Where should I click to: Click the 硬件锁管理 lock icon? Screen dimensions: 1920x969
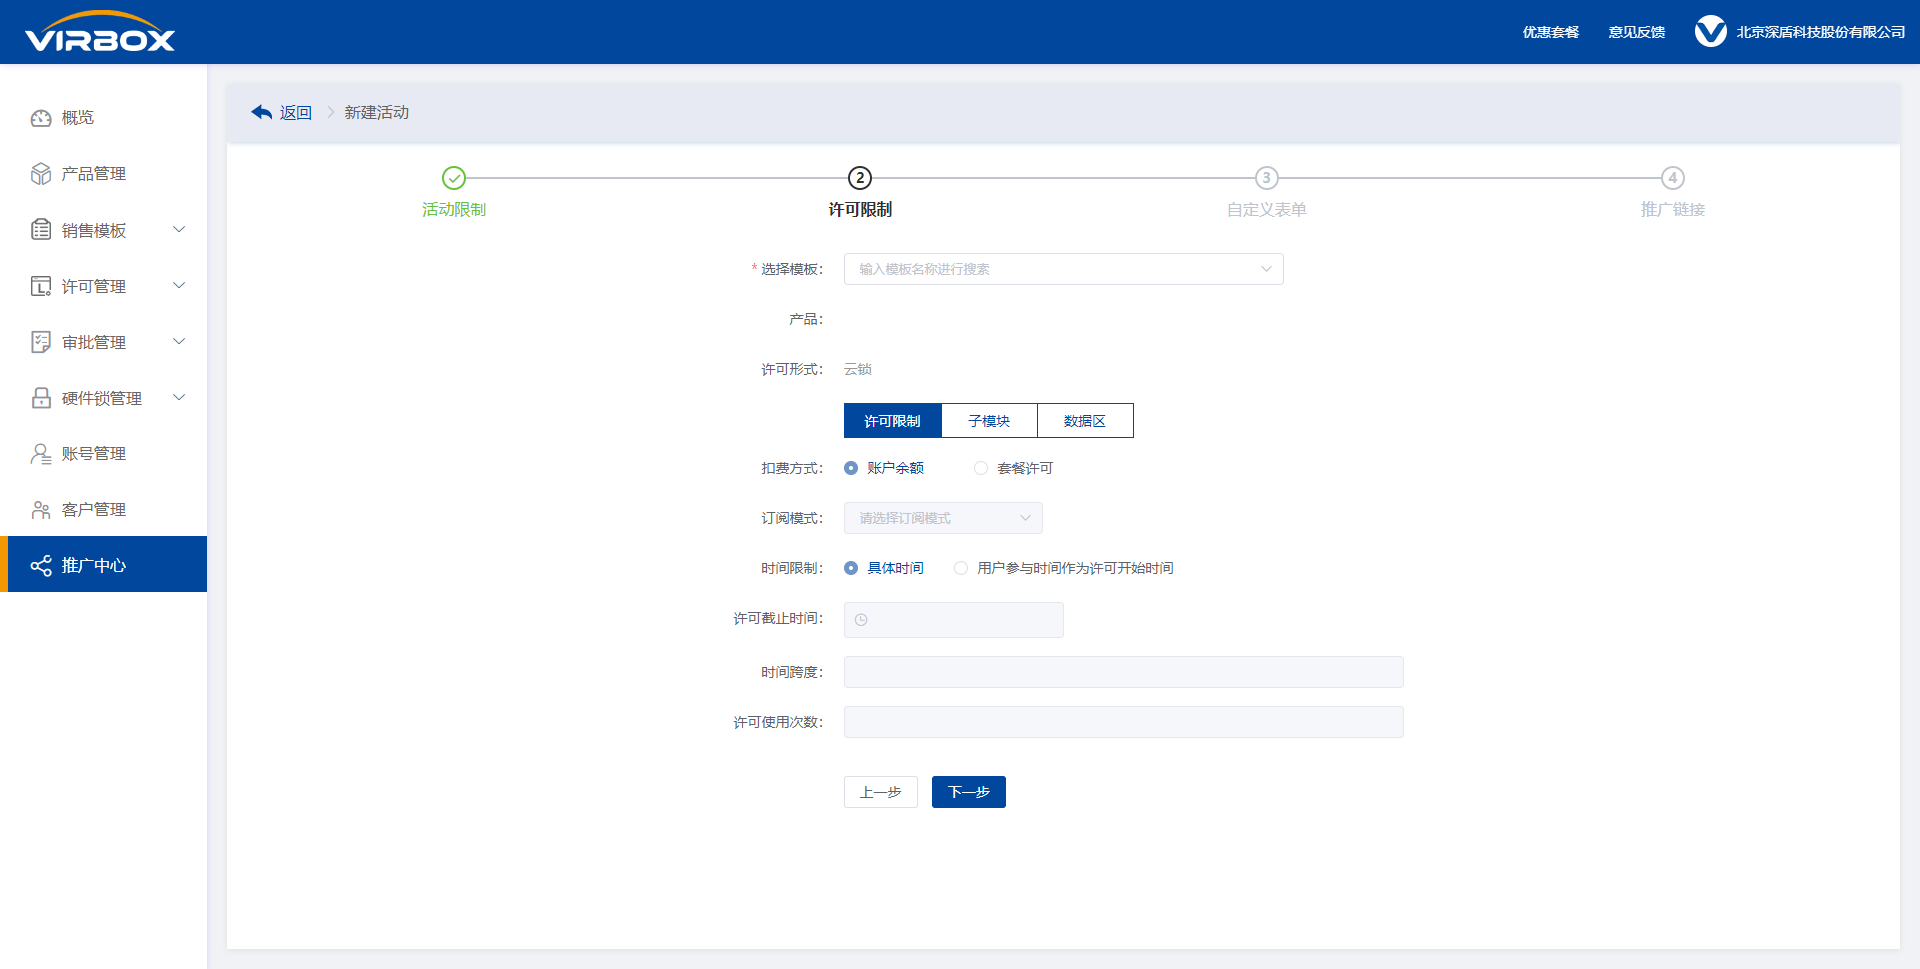(x=41, y=398)
